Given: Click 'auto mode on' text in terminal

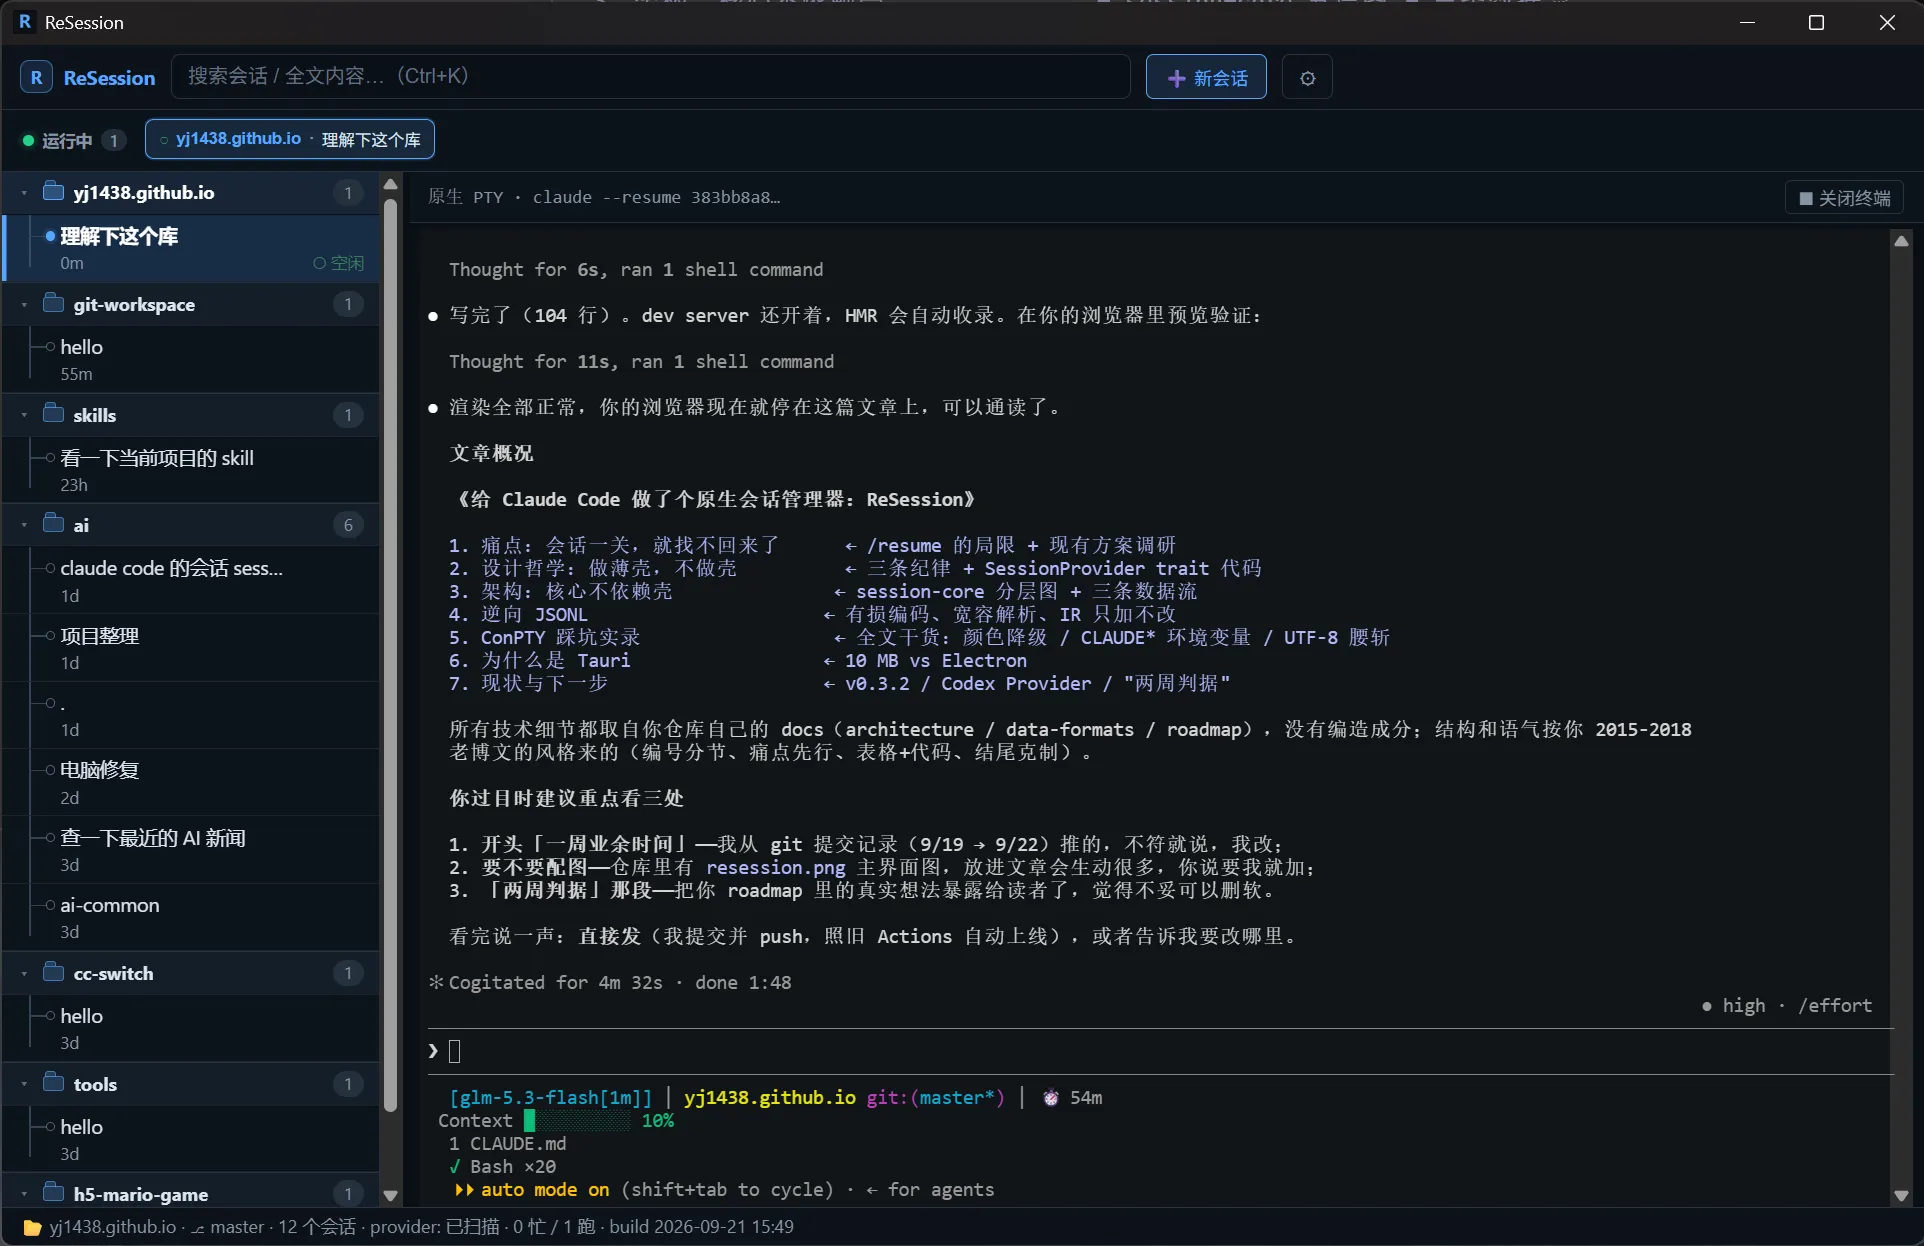Looking at the screenshot, I should click(545, 1189).
